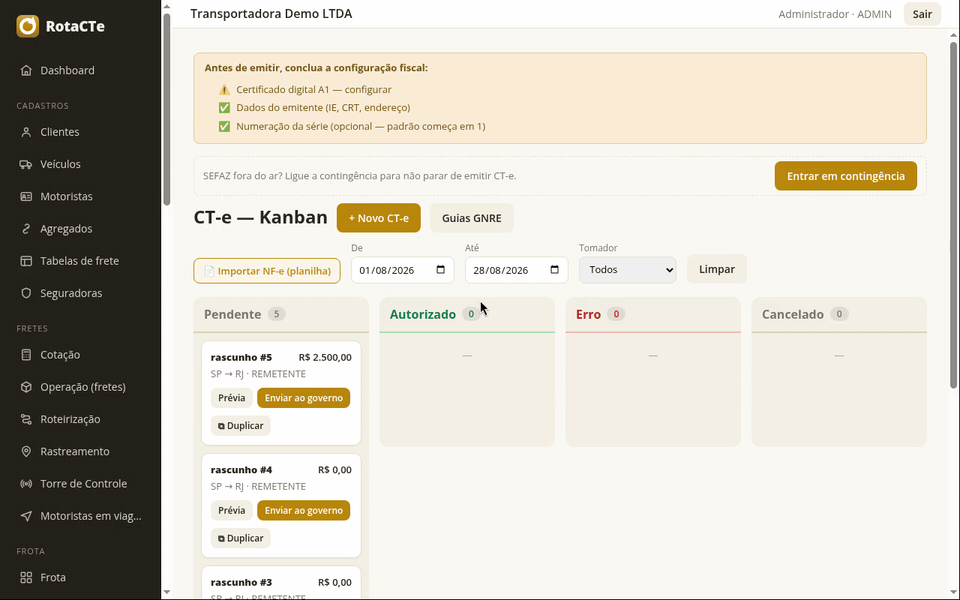Open Cotação calculator icon item
This screenshot has width=960, height=600.
coord(26,354)
